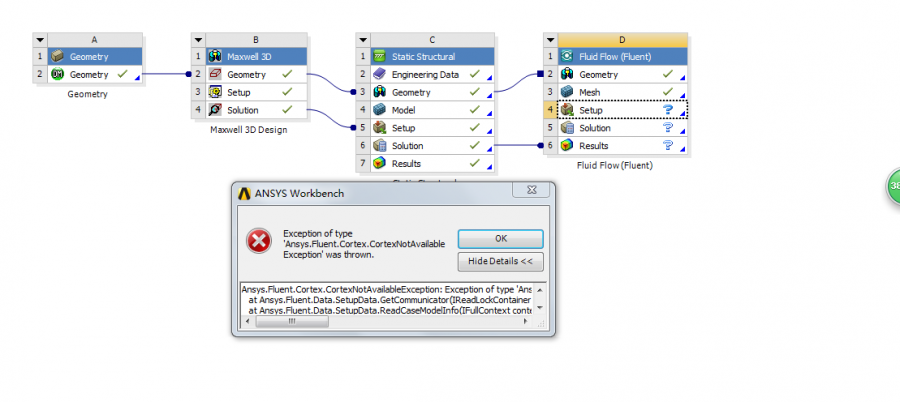Image resolution: width=900 pixels, height=402 pixels.
Task: Click the Static Structural header icon
Action: pos(379,56)
